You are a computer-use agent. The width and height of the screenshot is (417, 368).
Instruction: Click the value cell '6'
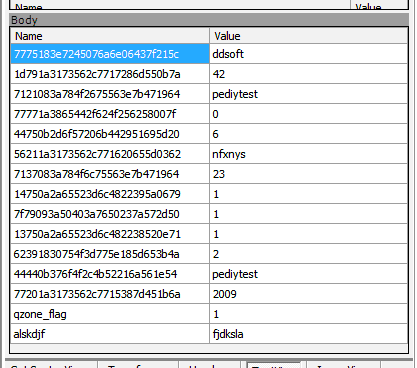(309, 134)
